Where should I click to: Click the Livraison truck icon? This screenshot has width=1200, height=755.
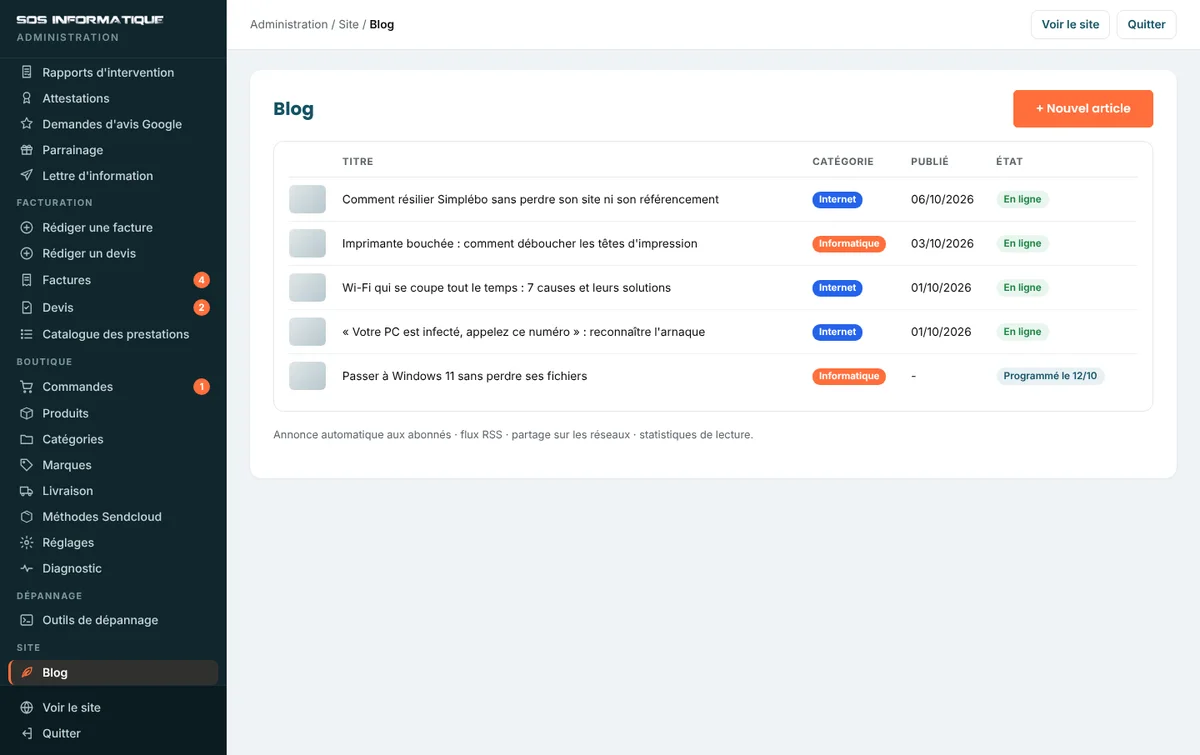(x=27, y=491)
